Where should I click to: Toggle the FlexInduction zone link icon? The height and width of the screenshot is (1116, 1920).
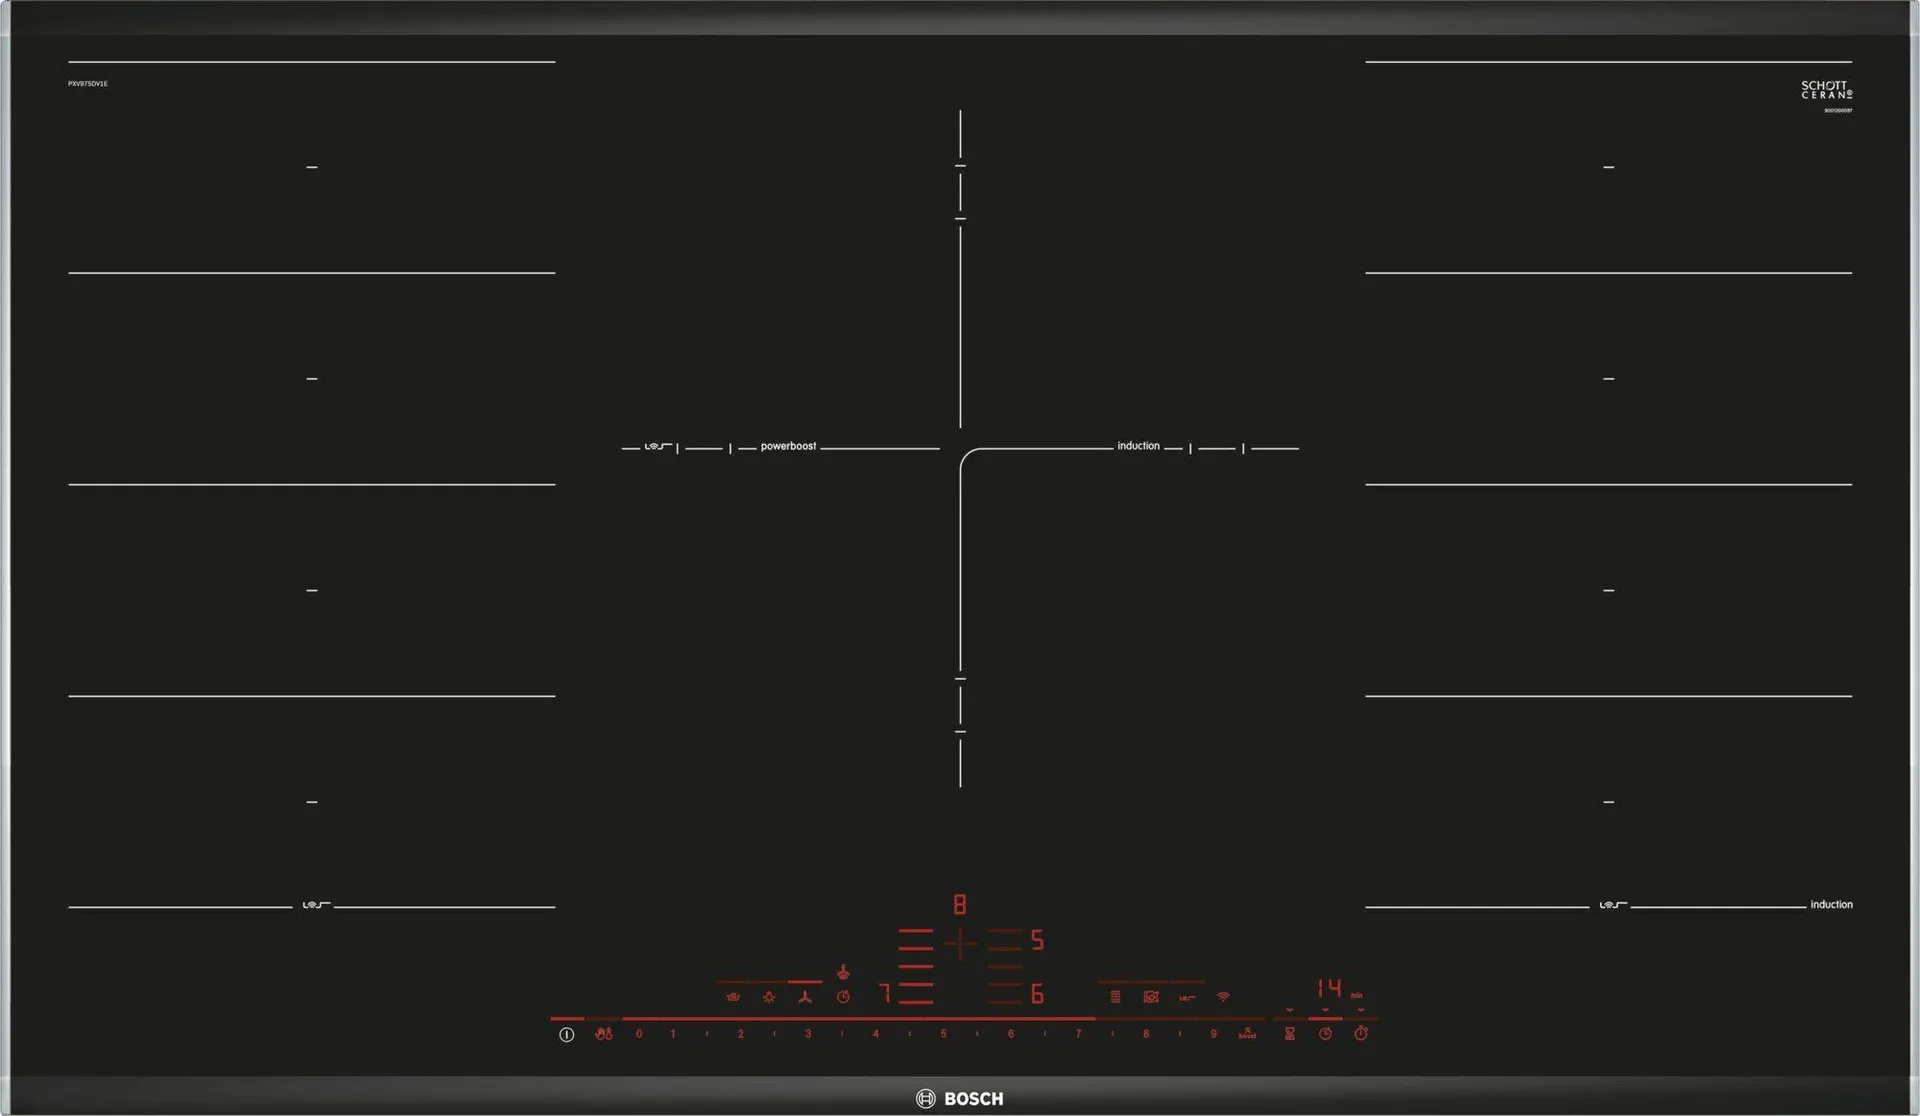pyautogui.click(x=1187, y=997)
